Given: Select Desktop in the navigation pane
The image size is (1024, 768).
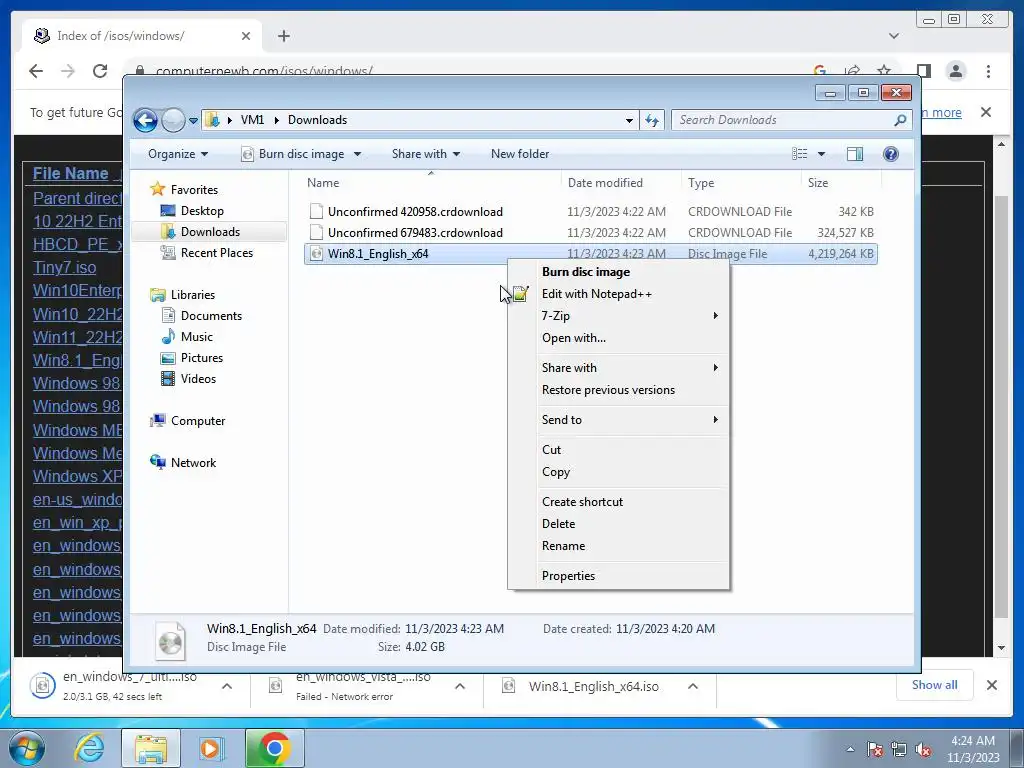Looking at the screenshot, I should (202, 211).
